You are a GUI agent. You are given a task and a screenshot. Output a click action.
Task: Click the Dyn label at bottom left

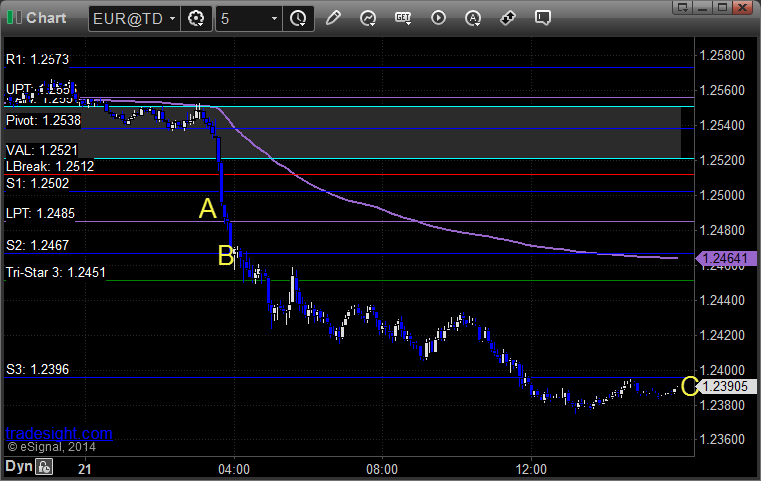tap(19, 466)
